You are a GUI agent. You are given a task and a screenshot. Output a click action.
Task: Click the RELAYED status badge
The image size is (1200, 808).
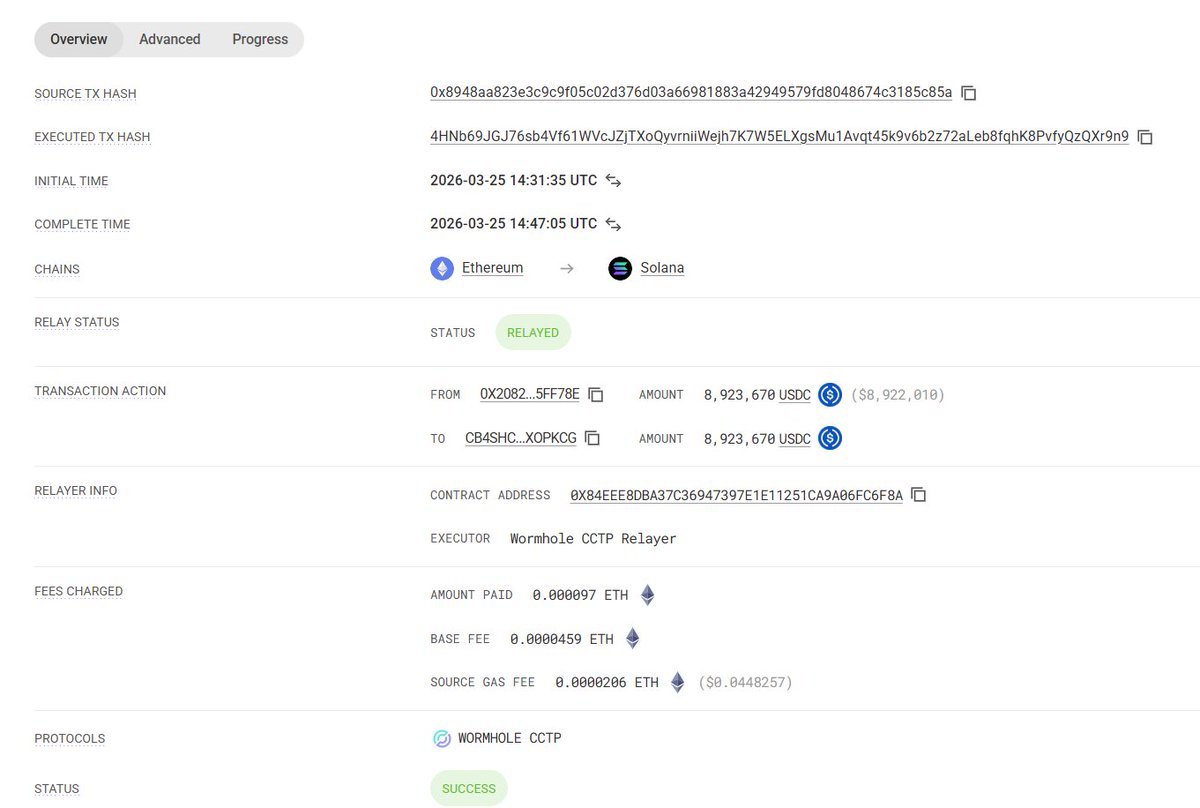533,333
